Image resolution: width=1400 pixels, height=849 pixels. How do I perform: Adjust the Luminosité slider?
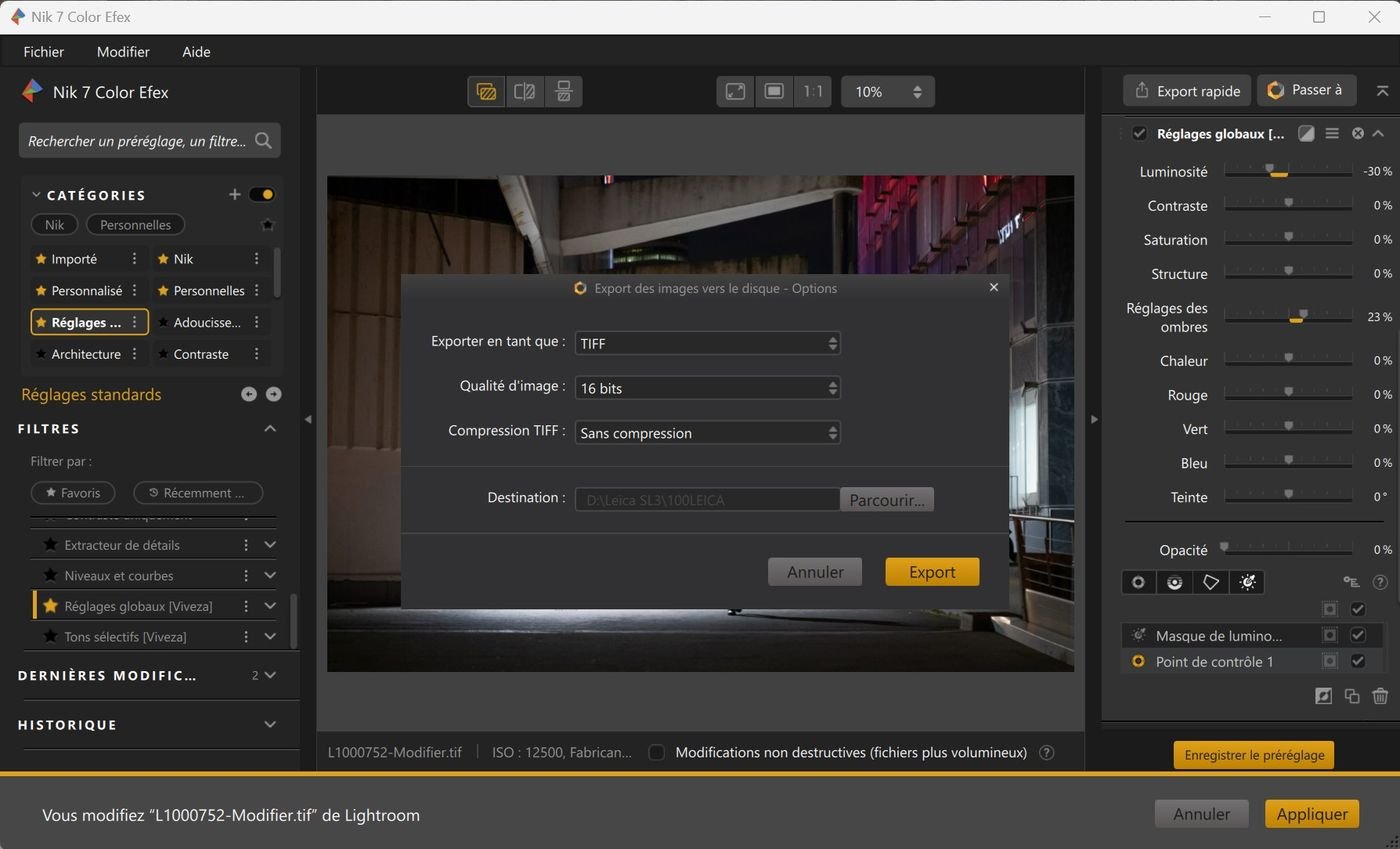[x=1288, y=171]
